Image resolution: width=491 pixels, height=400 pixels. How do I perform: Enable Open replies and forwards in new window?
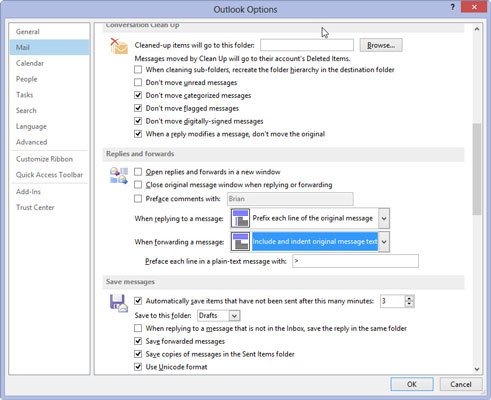point(138,172)
